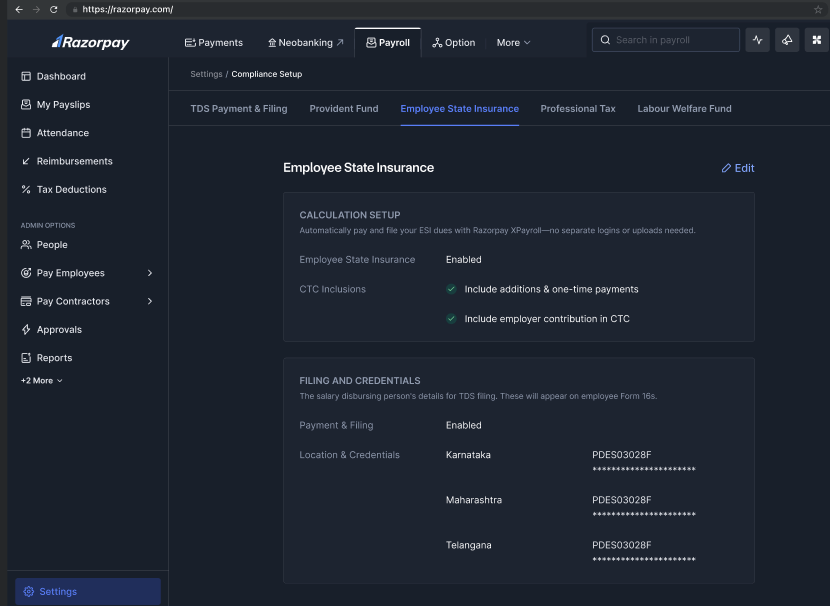Open the More dropdown in top navigation

513,43
